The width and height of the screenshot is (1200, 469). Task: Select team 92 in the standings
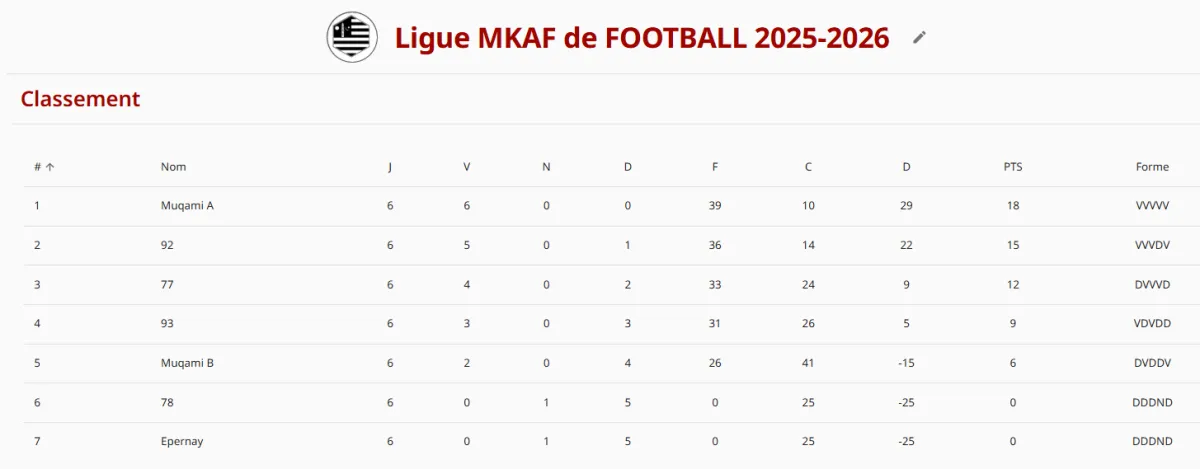tap(600, 245)
